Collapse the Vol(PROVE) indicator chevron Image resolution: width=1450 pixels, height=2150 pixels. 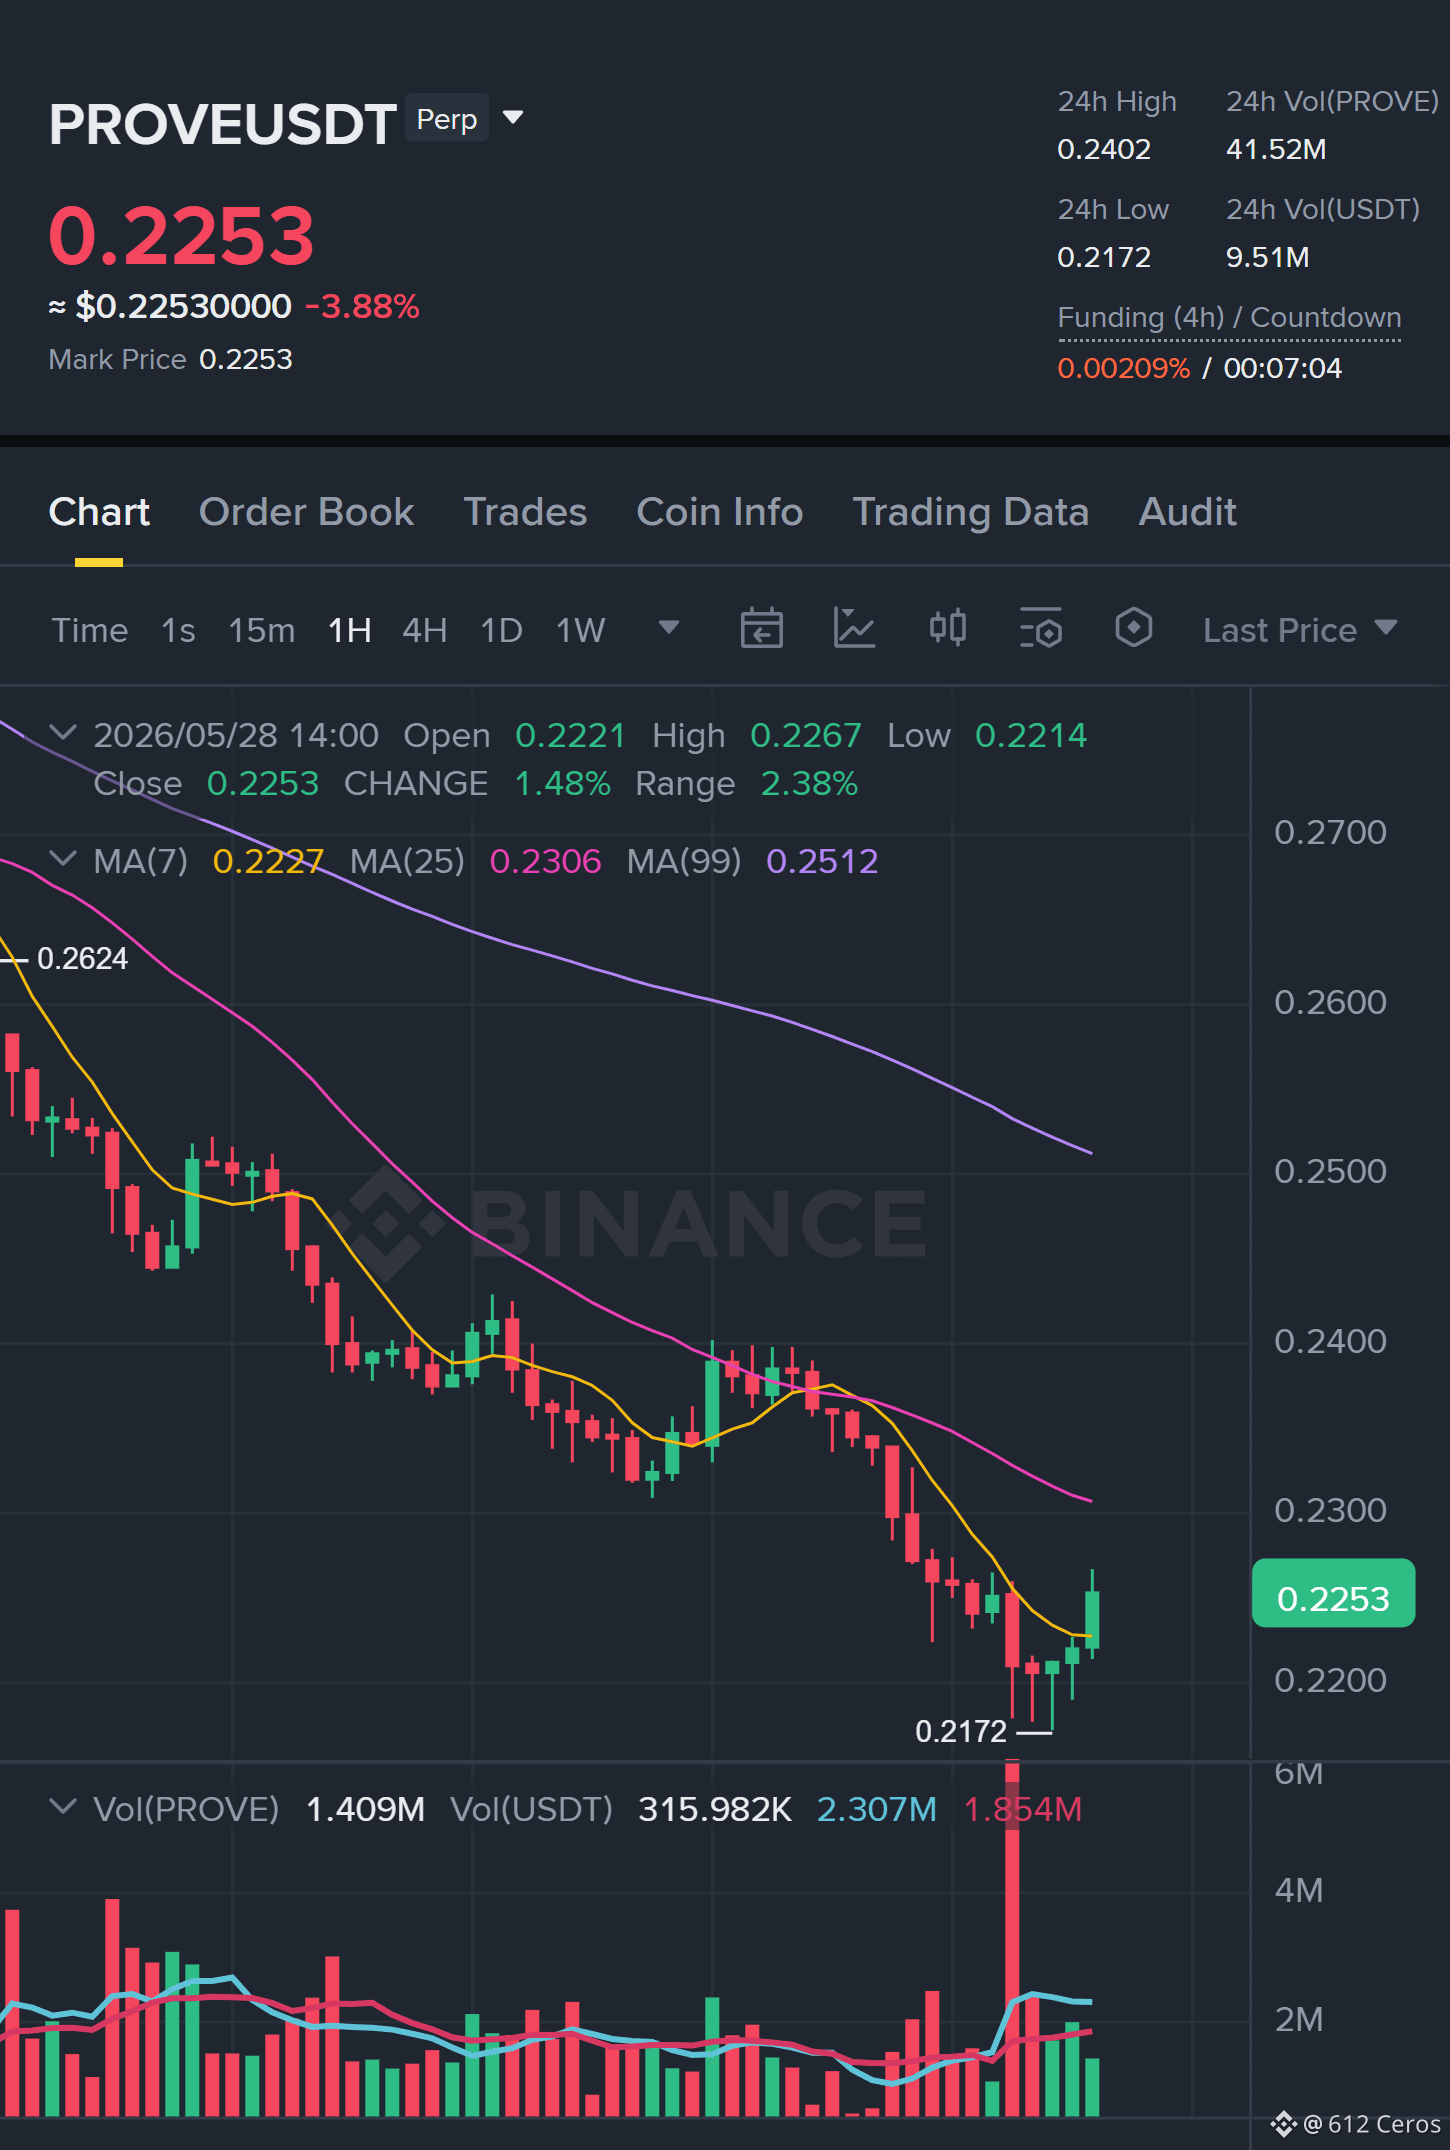click(x=63, y=1807)
